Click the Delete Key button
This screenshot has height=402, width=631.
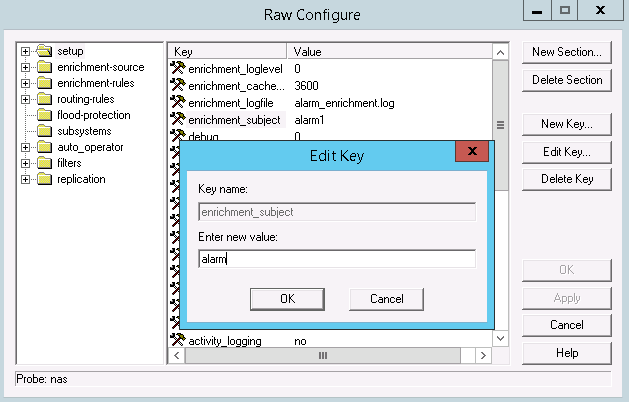pyautogui.click(x=567, y=179)
